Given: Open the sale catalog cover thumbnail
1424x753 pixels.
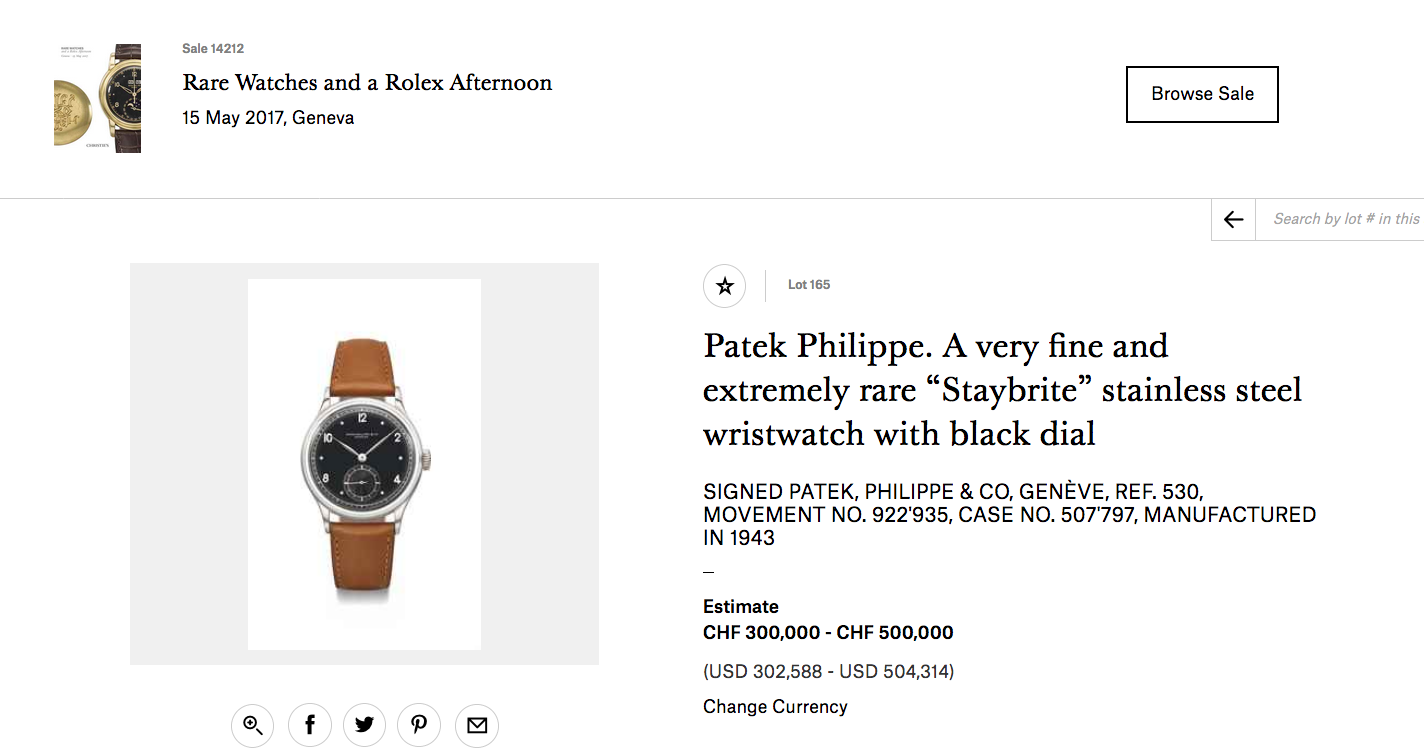Looking at the screenshot, I should pos(97,98).
